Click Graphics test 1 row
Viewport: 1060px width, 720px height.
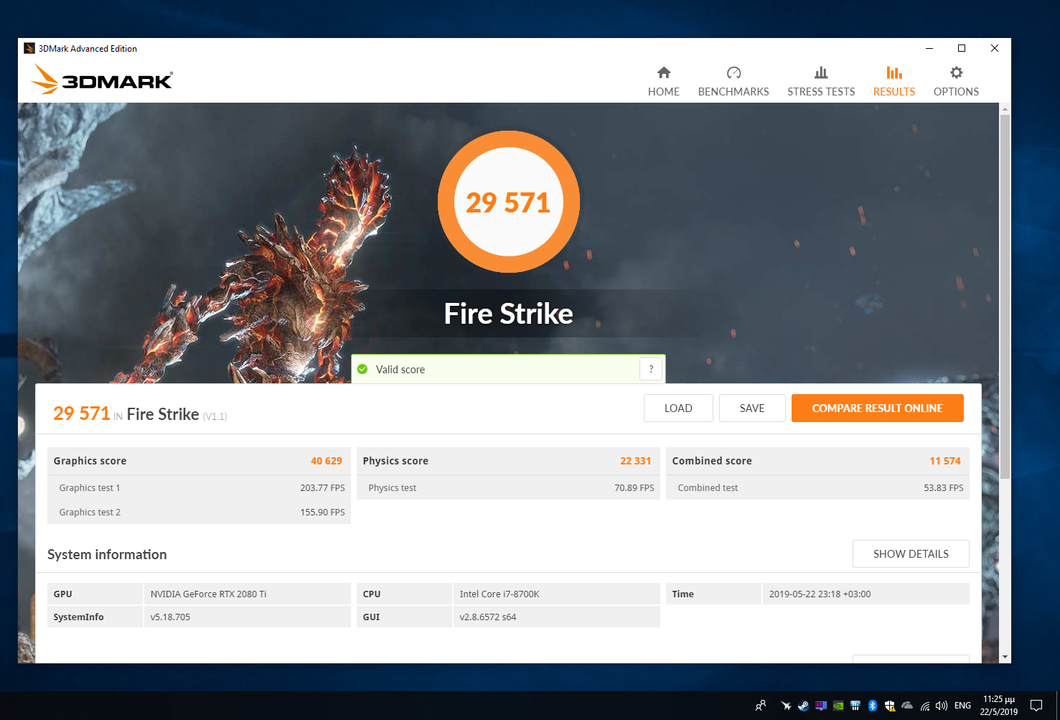pyautogui.click(x=199, y=487)
